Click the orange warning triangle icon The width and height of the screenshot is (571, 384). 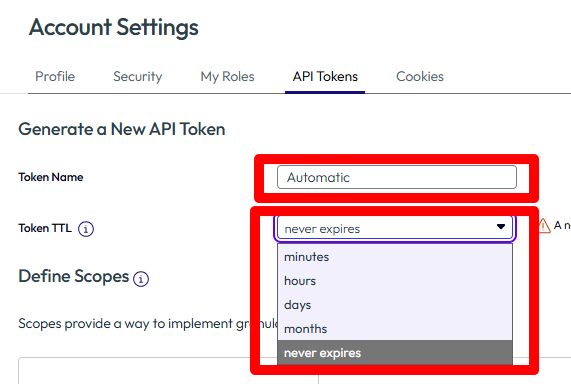pos(544,226)
